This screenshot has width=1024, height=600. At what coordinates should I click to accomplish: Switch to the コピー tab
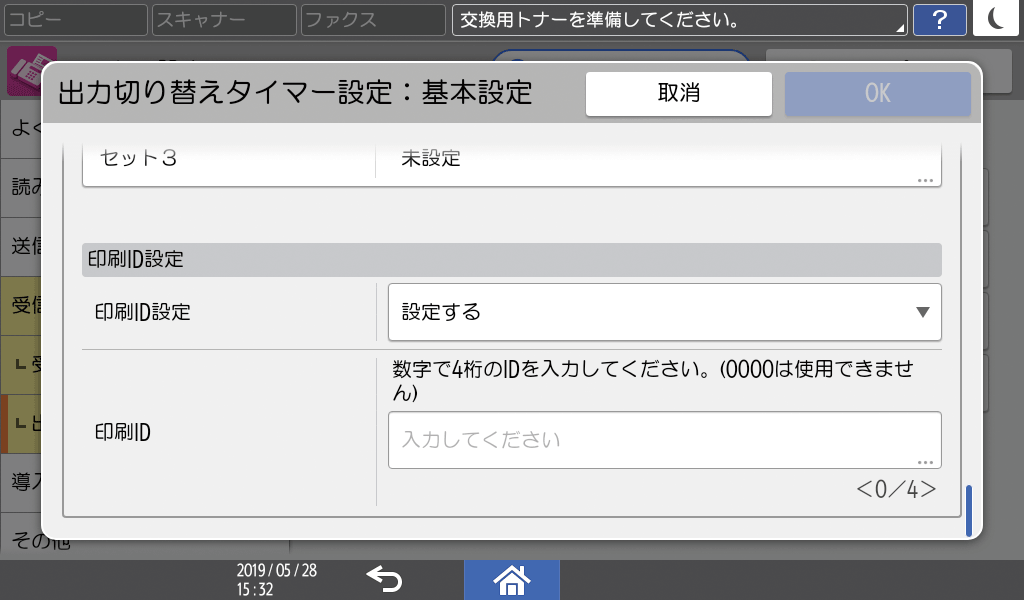75,19
